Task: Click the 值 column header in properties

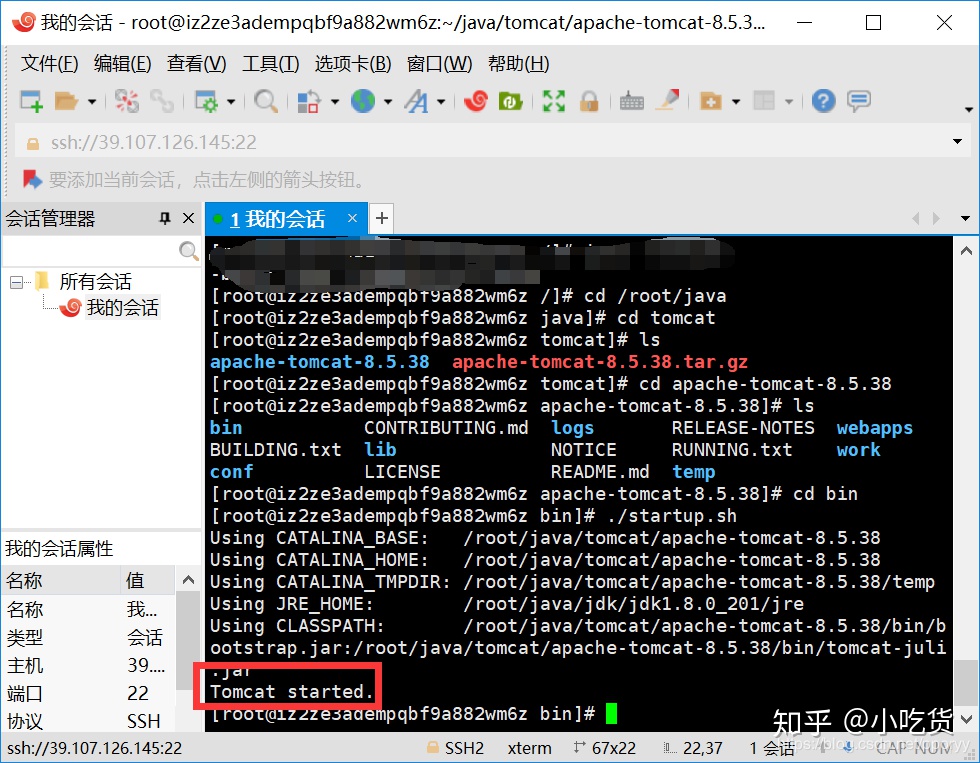Action: 148,581
